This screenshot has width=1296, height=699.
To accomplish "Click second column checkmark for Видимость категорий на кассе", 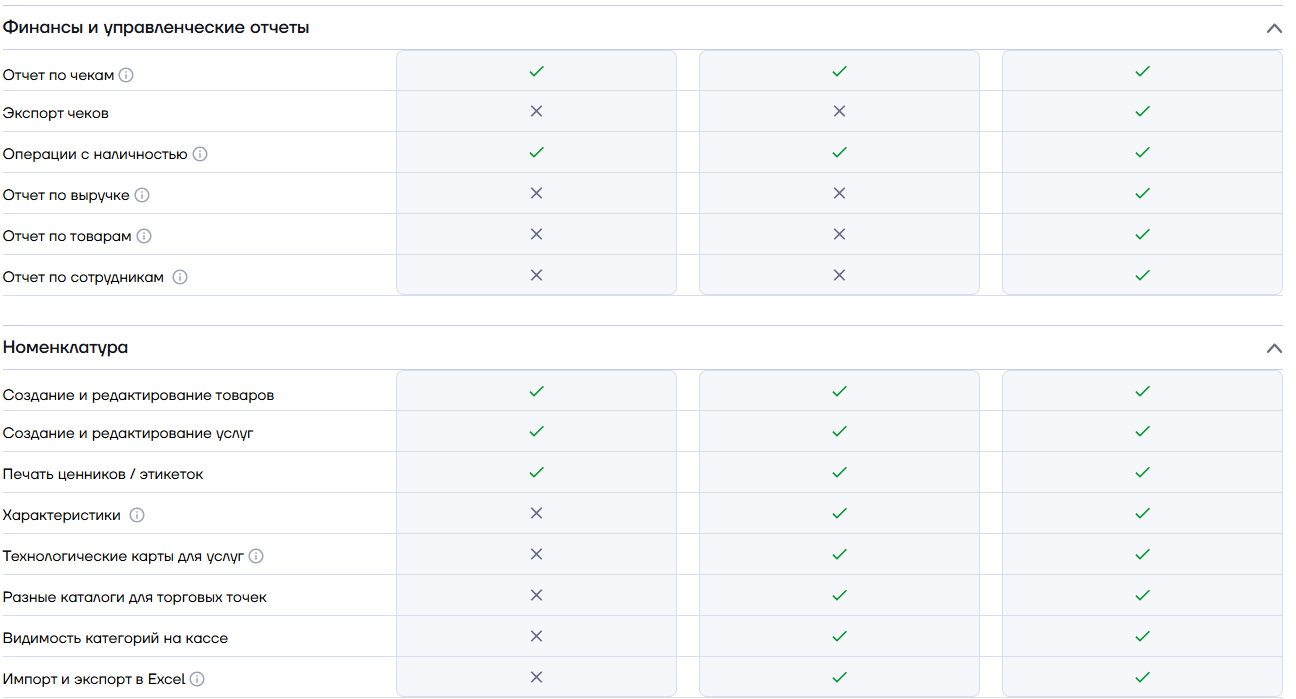I will pos(839,636).
